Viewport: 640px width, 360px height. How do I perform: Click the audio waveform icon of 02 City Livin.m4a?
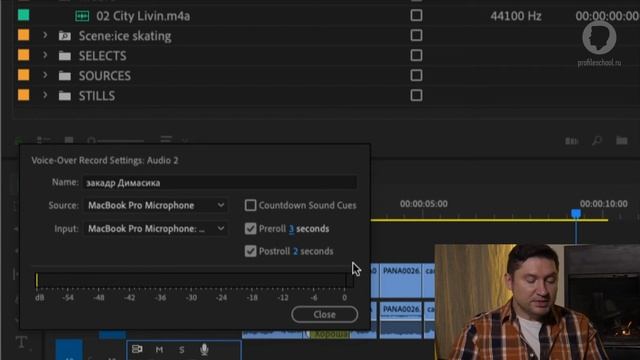[82, 16]
